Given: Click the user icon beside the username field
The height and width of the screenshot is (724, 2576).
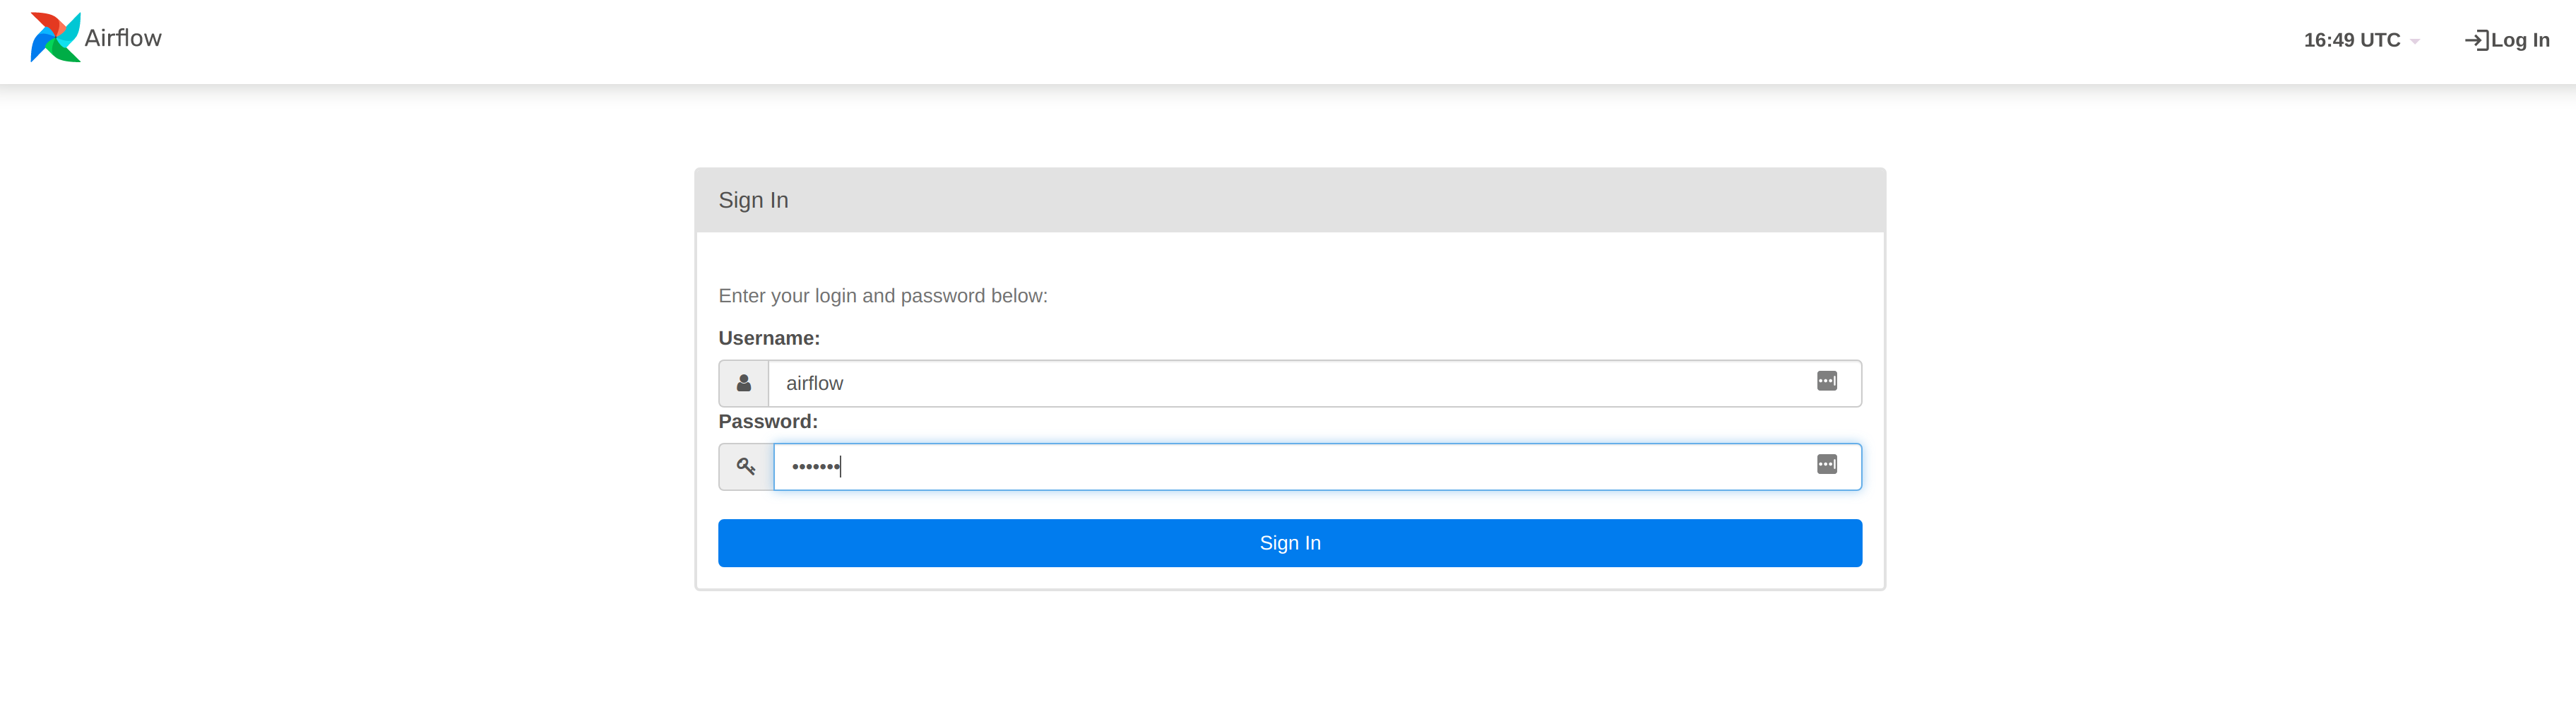Looking at the screenshot, I should pyautogui.click(x=744, y=383).
